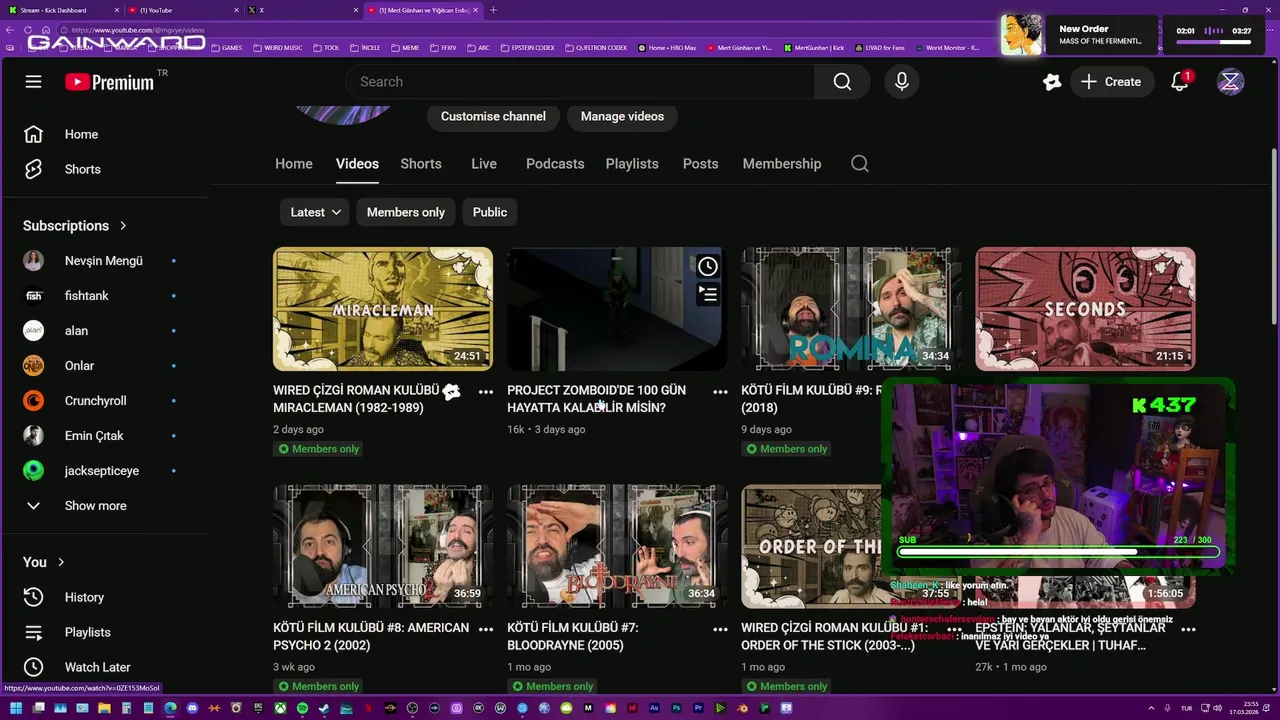Screen dimensions: 1280x720
Task: Open Steam from the taskbar
Action: pyautogui.click(x=324, y=708)
